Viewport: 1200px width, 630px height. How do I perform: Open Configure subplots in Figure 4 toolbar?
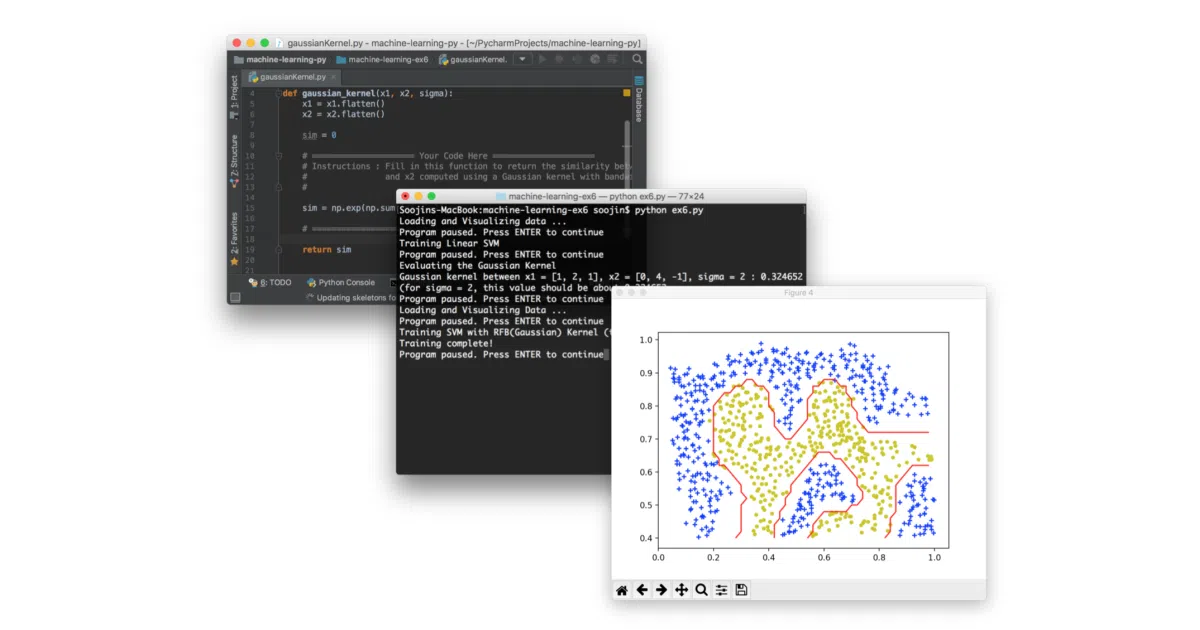coord(721,590)
